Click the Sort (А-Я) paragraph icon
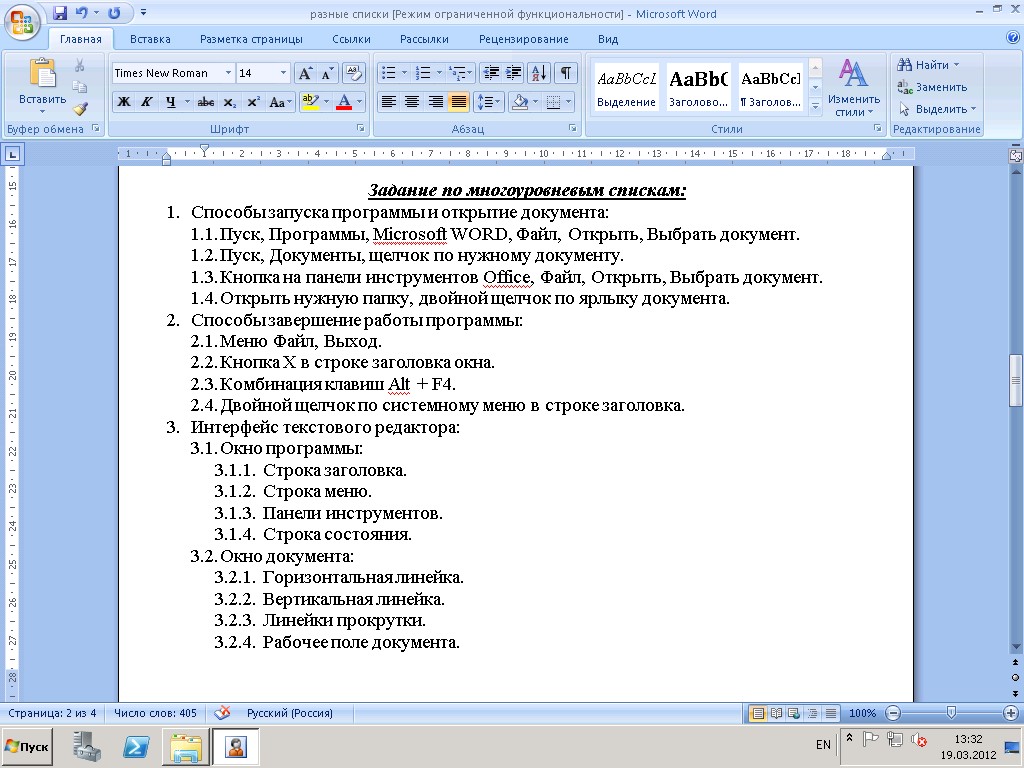Screen dimensions: 1024x768 click(x=539, y=73)
